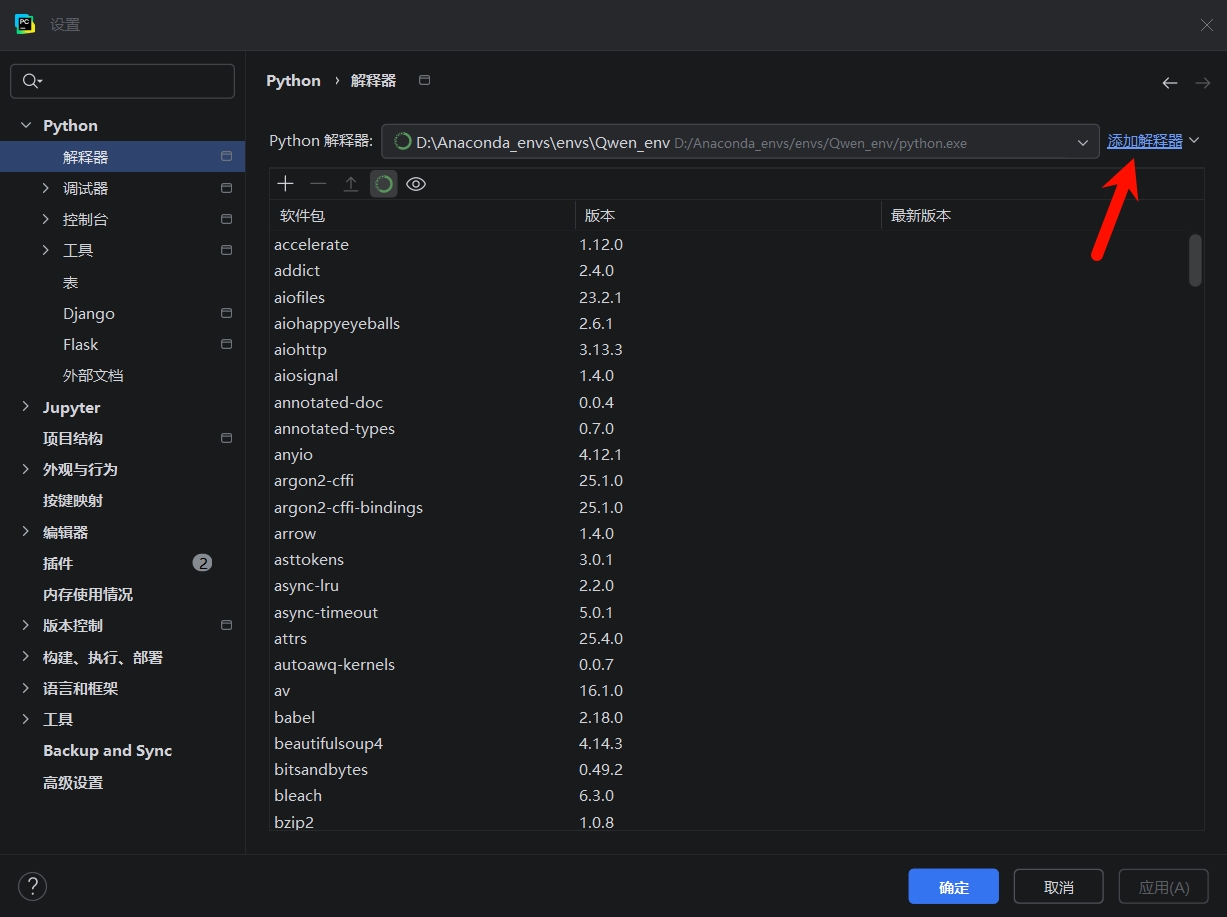Image resolution: width=1227 pixels, height=917 pixels.
Task: Select 解释器 in the settings tree
Action: pyautogui.click(x=122, y=157)
